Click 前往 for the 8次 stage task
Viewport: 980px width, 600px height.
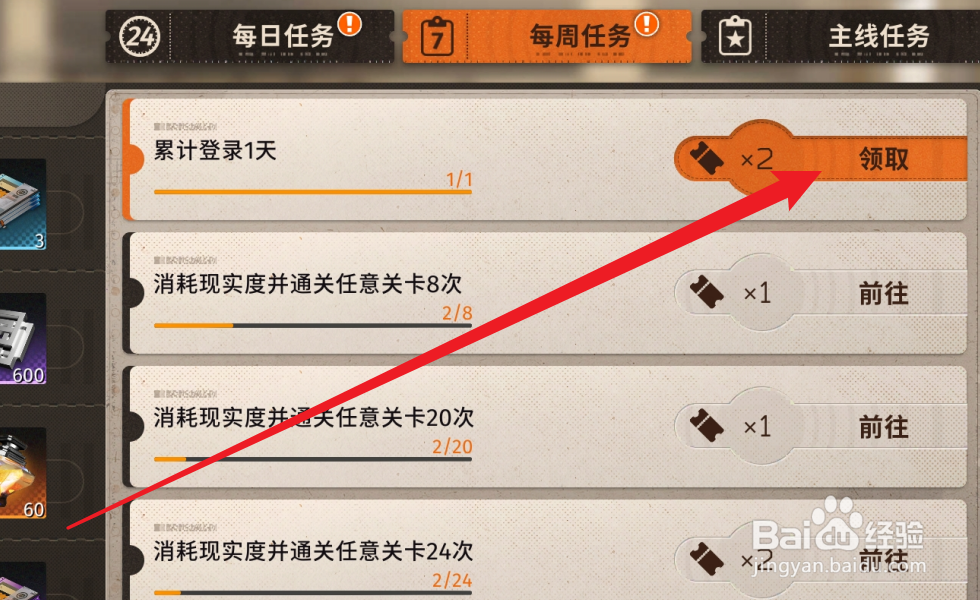coord(883,292)
